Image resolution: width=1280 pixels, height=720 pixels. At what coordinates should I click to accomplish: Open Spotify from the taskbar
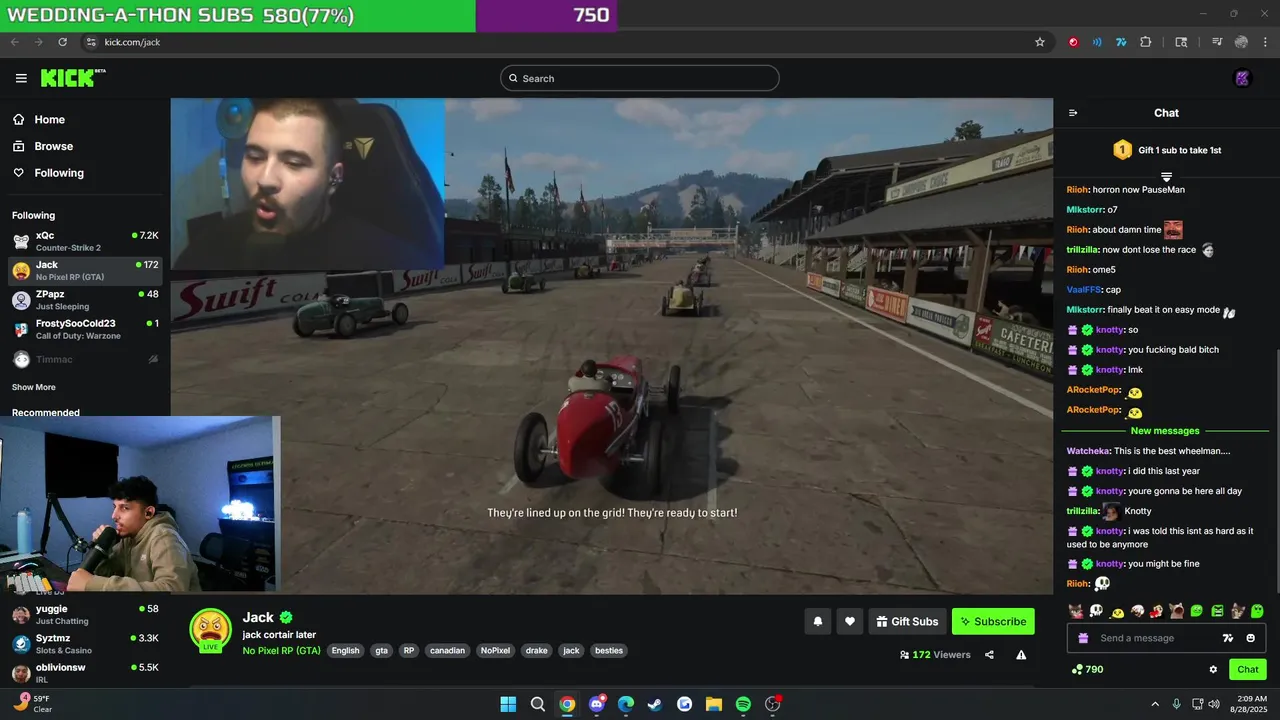click(743, 704)
